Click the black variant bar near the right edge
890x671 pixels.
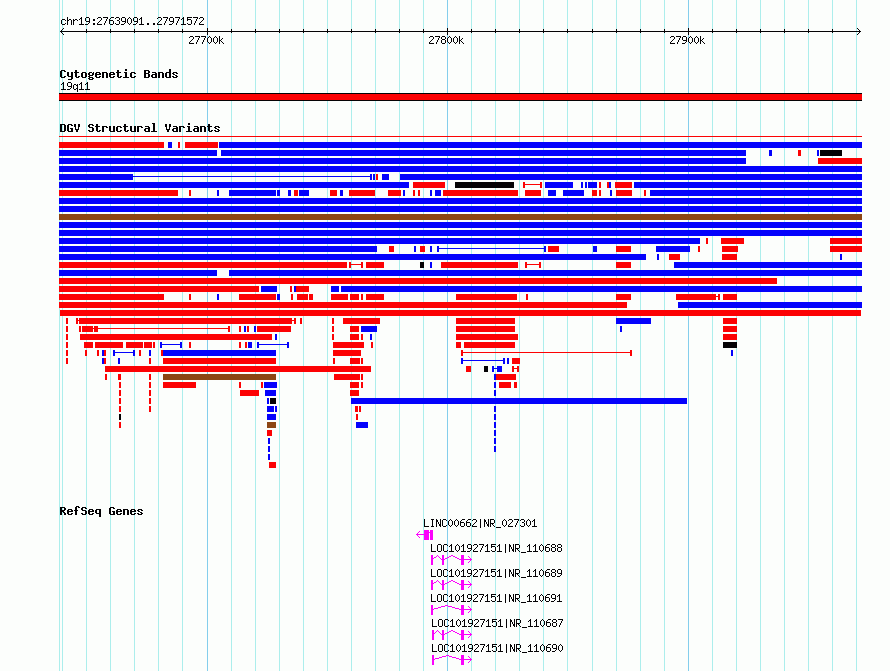(831, 153)
